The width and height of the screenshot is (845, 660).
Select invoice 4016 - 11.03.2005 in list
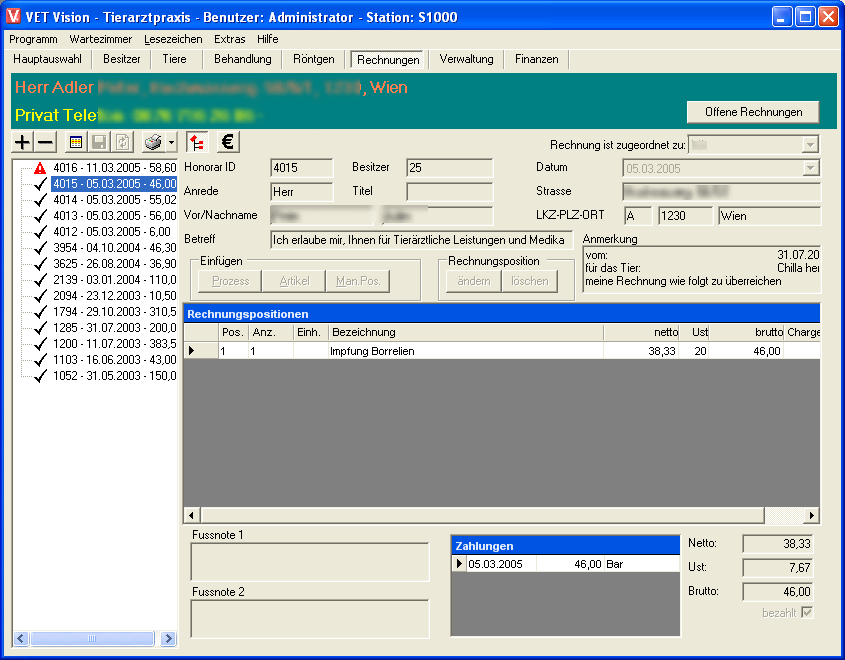click(x=114, y=168)
